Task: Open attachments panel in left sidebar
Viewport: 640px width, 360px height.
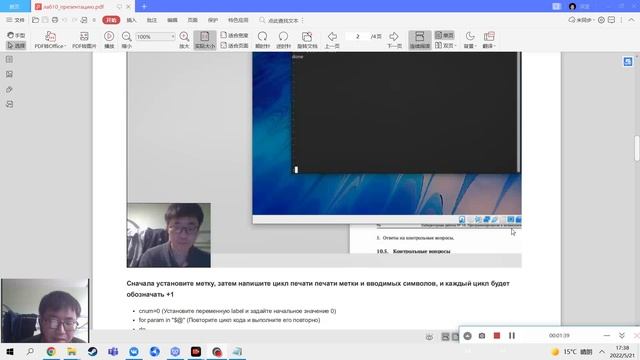Action: coord(9,89)
